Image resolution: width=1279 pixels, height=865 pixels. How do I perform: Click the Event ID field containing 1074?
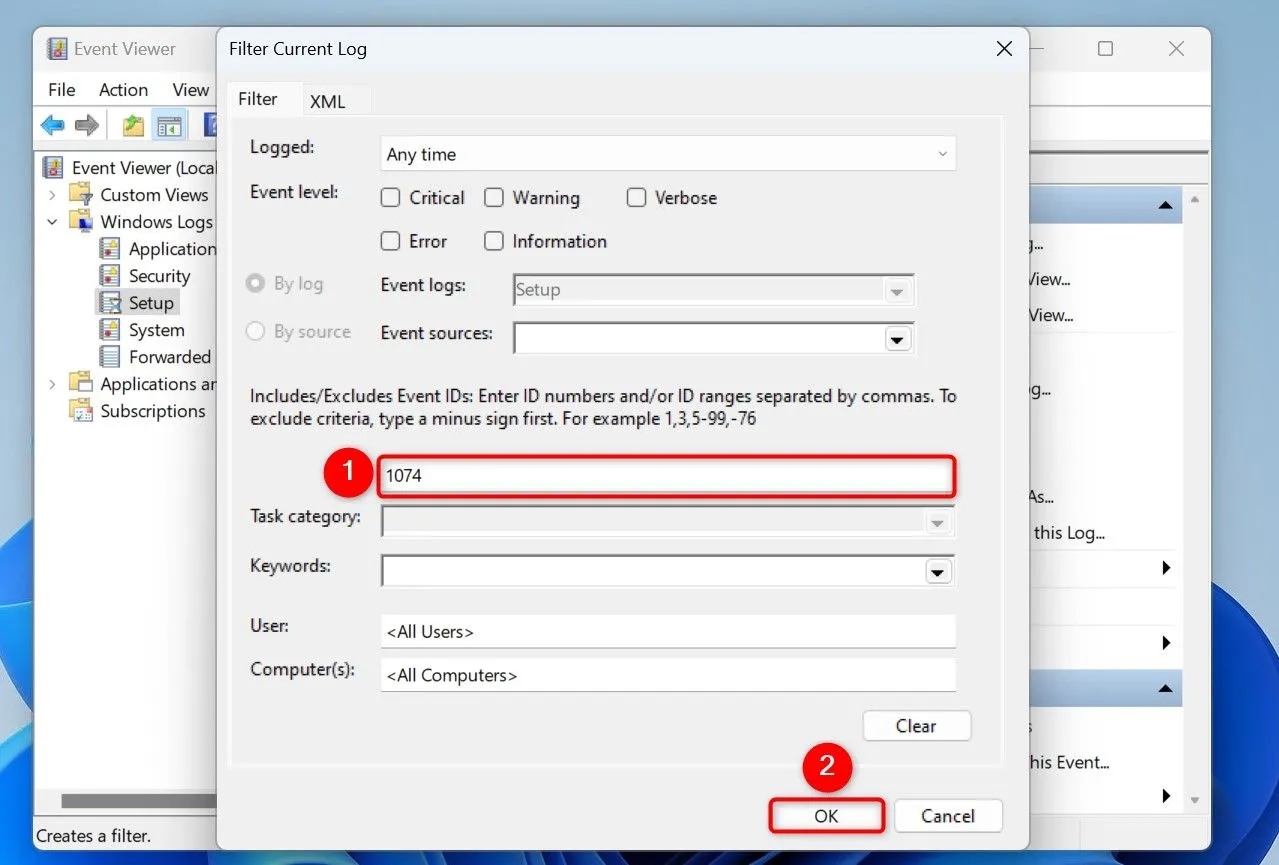coord(667,476)
